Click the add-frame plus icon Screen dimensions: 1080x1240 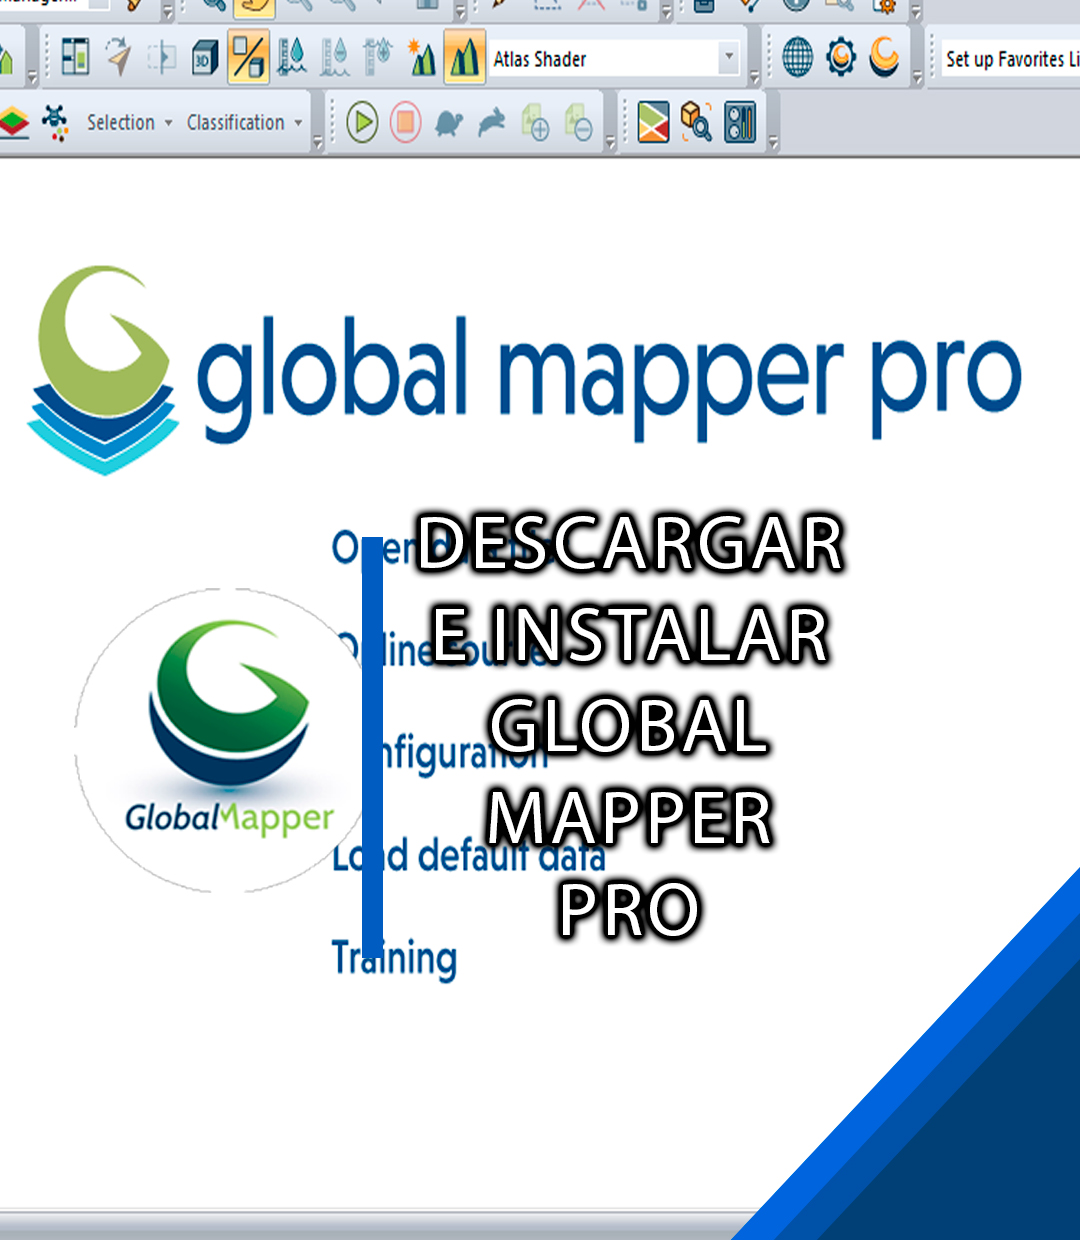pos(535,123)
